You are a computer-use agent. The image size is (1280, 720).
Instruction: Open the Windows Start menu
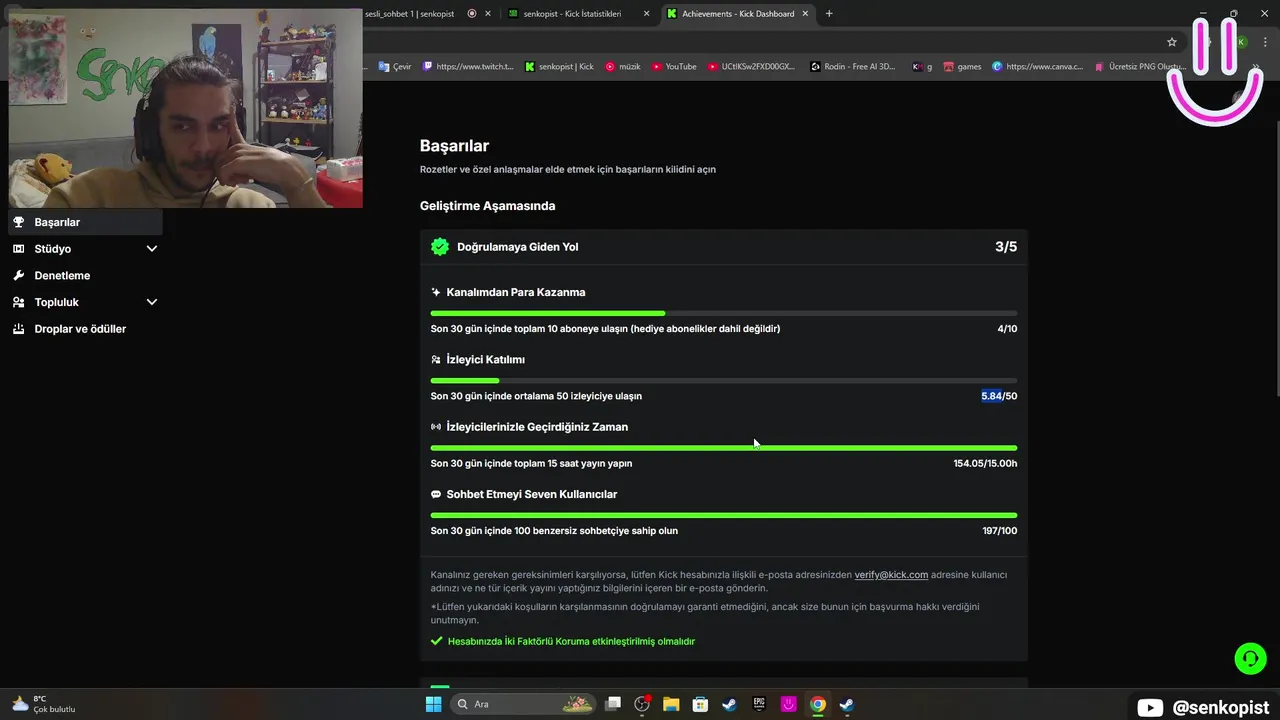pyautogui.click(x=433, y=704)
